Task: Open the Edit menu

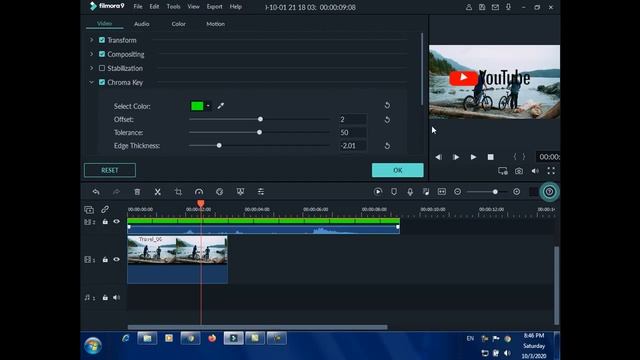Action: tap(154, 7)
